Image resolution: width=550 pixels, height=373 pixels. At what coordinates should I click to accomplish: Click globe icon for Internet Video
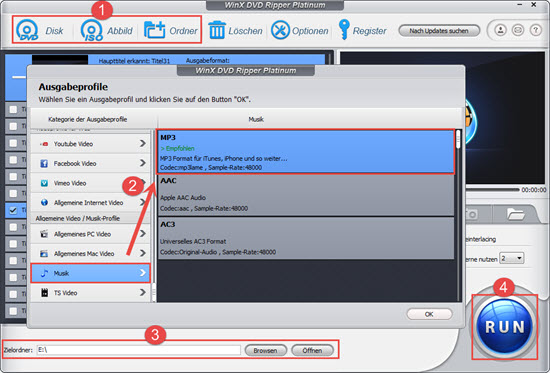[44, 202]
